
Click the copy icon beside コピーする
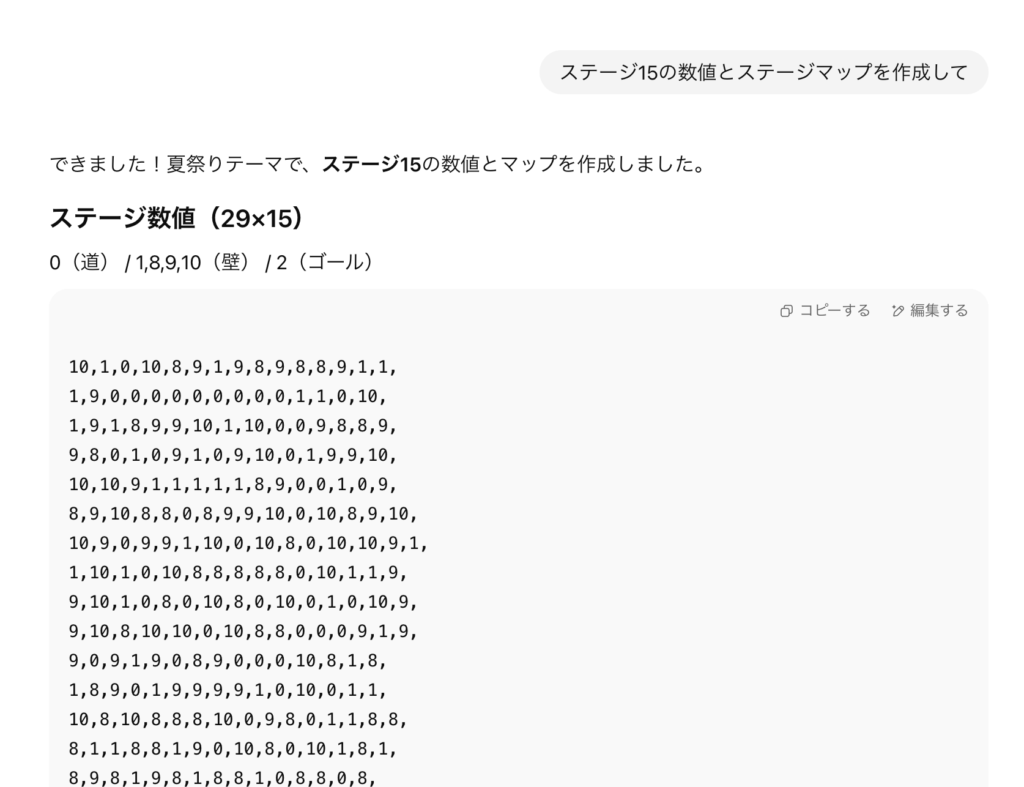click(x=786, y=311)
